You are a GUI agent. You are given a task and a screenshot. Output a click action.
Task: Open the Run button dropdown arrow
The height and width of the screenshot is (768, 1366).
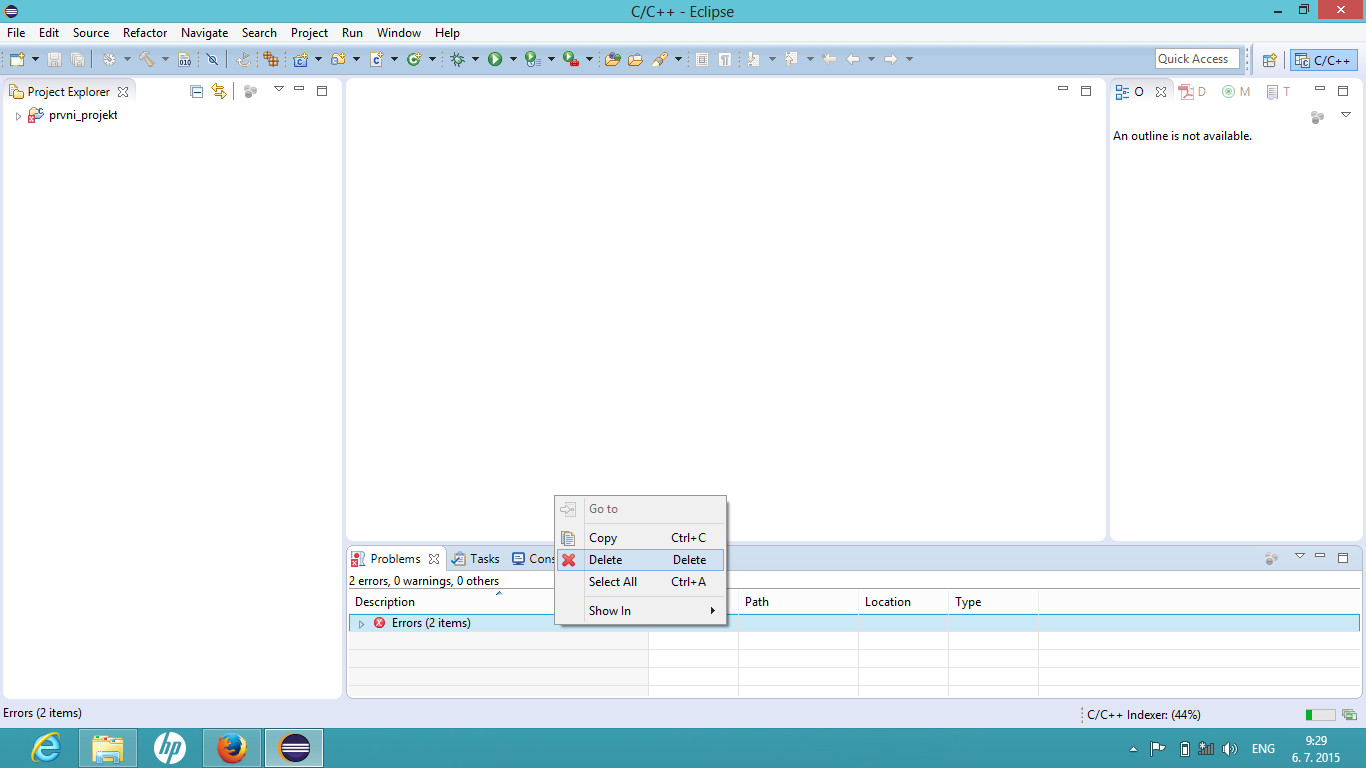[513, 60]
